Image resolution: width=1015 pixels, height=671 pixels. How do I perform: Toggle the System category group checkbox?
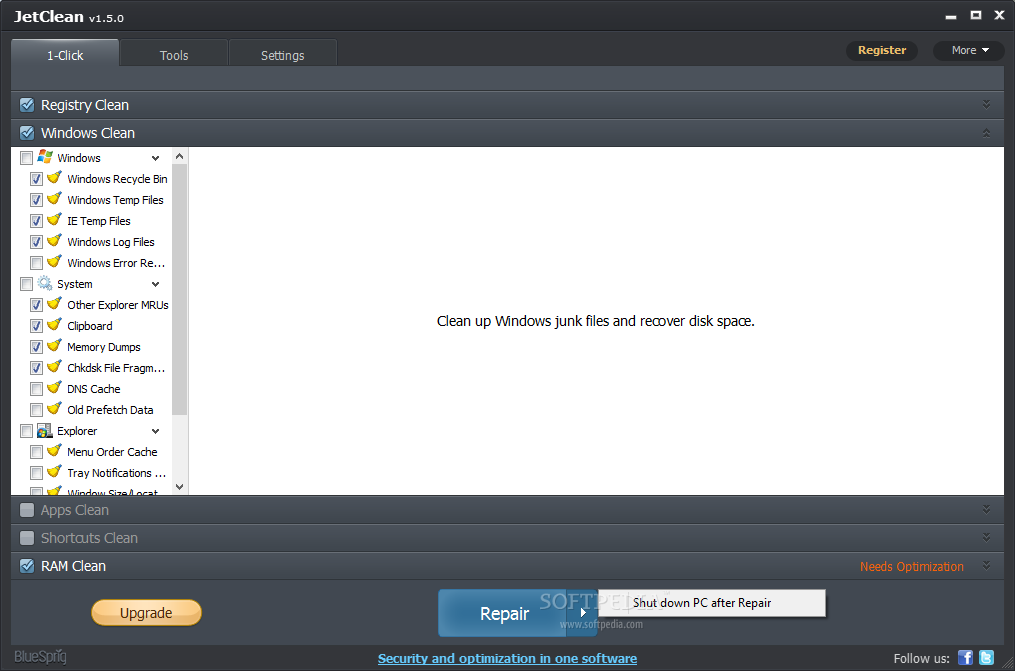click(27, 284)
